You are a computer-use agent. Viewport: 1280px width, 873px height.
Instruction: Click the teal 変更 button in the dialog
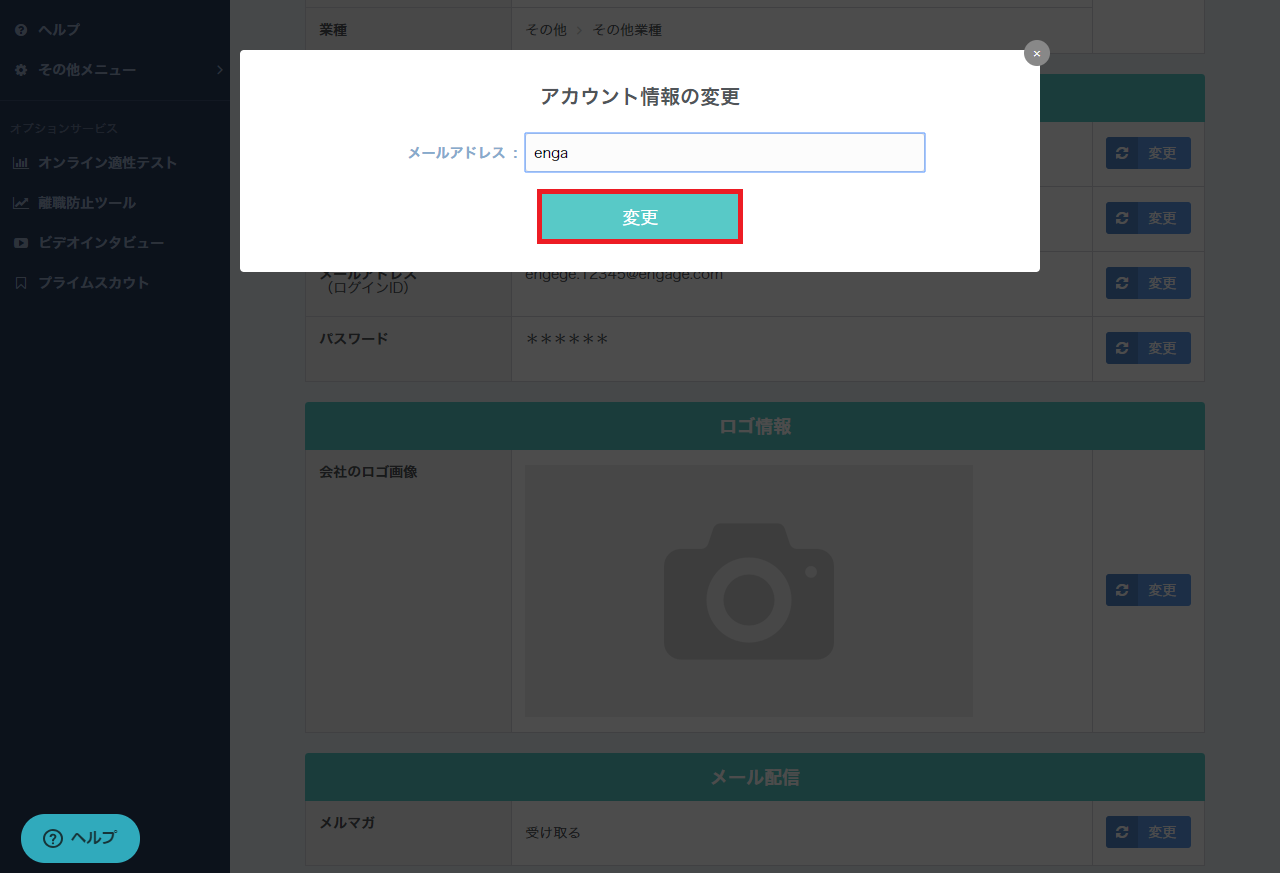(x=640, y=217)
